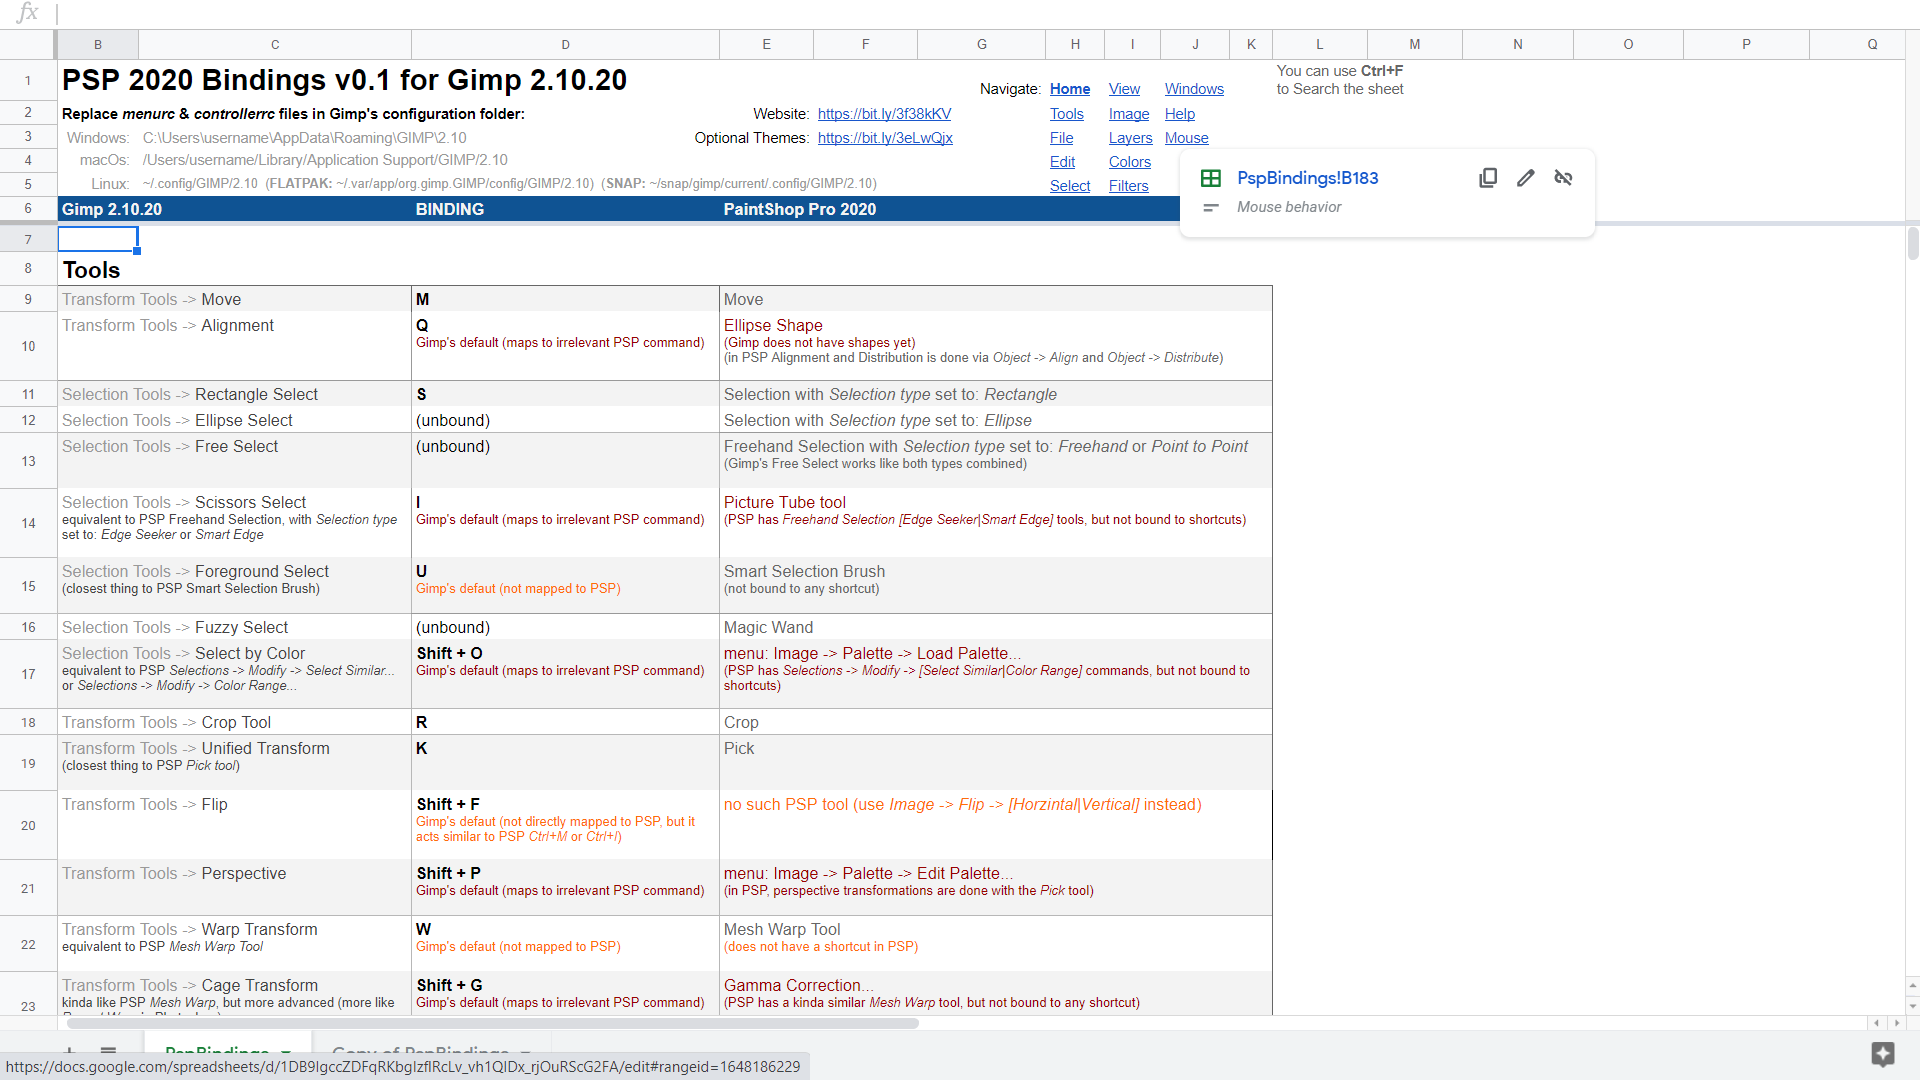
Task: Select the 'Transform Tools -> Perspective' cell
Action: point(235,888)
